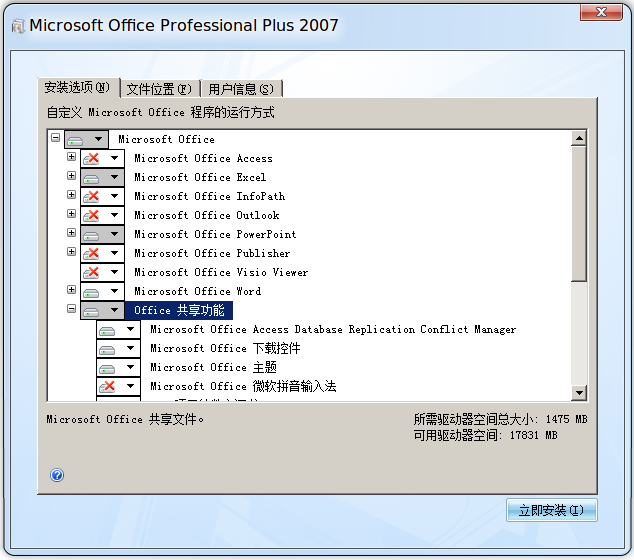Open install-state dropdown for Microsoft Office Word

tap(103, 292)
